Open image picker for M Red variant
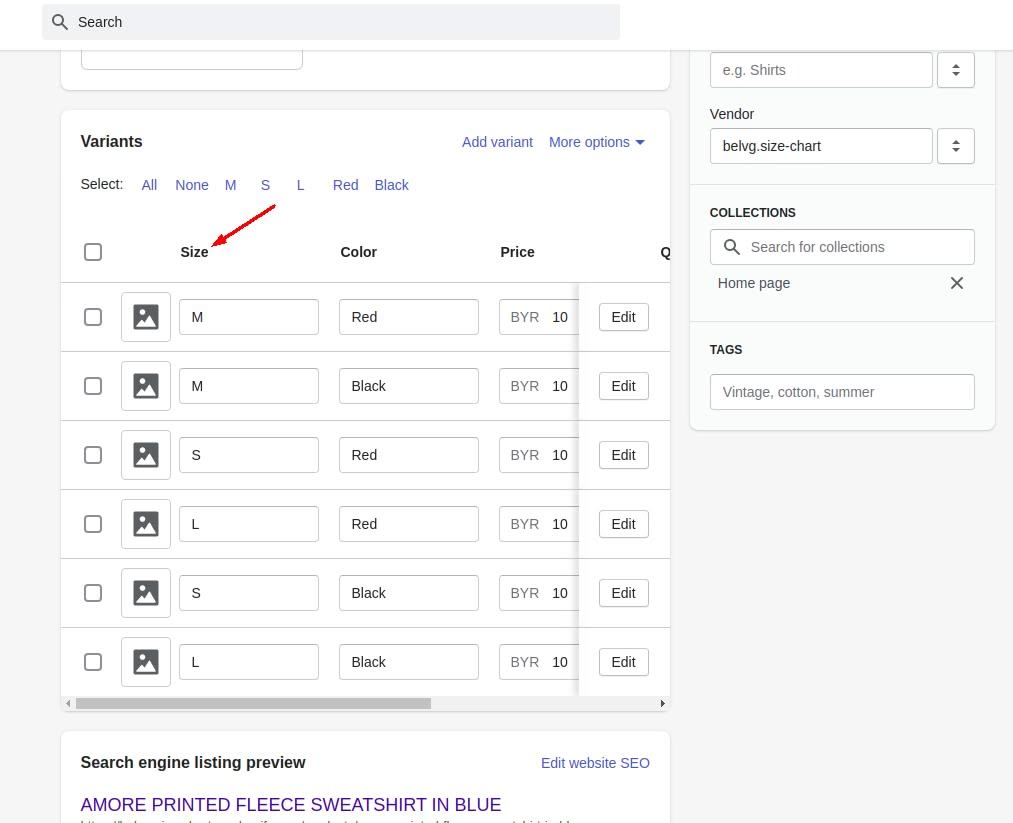The width and height of the screenshot is (1013, 823). coord(146,317)
